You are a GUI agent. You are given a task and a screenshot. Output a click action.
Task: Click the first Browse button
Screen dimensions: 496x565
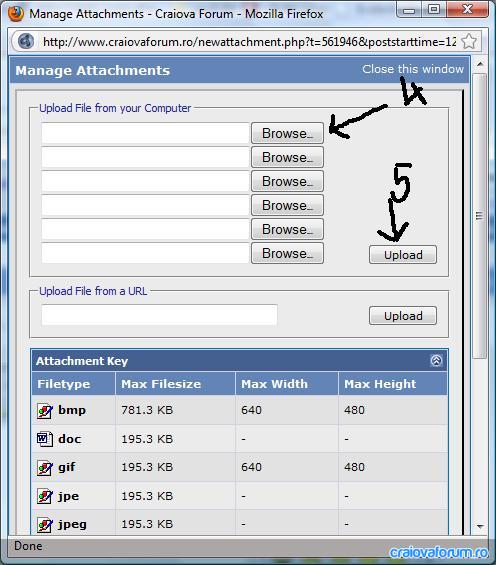(x=287, y=133)
